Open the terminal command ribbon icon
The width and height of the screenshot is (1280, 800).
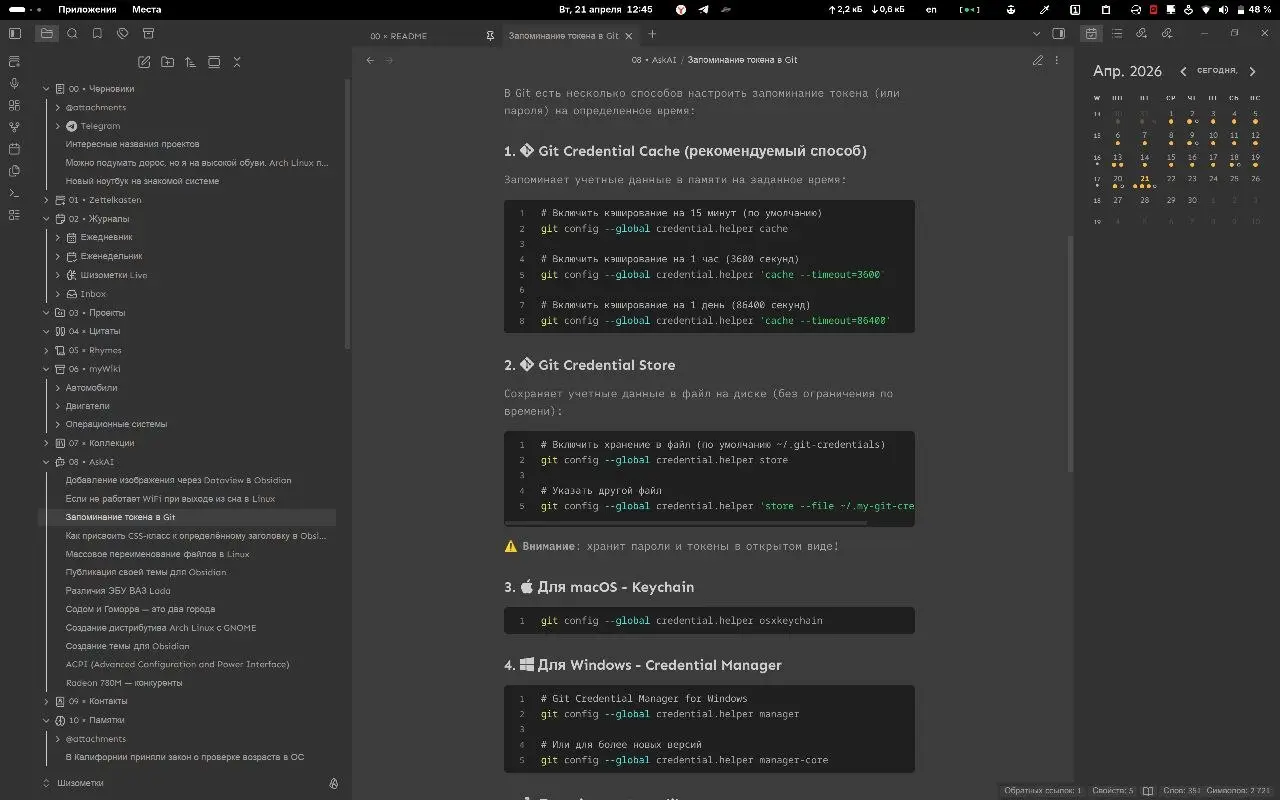(x=14, y=193)
